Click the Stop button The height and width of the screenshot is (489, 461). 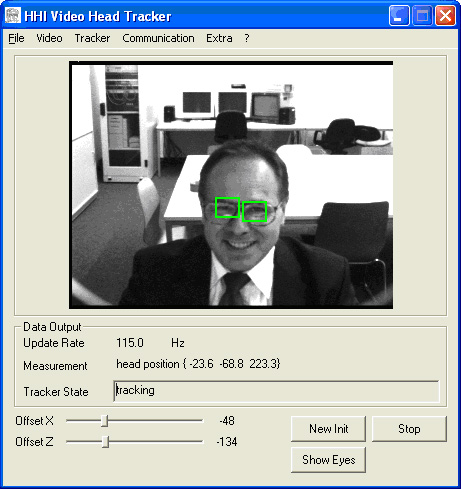[x=409, y=429]
